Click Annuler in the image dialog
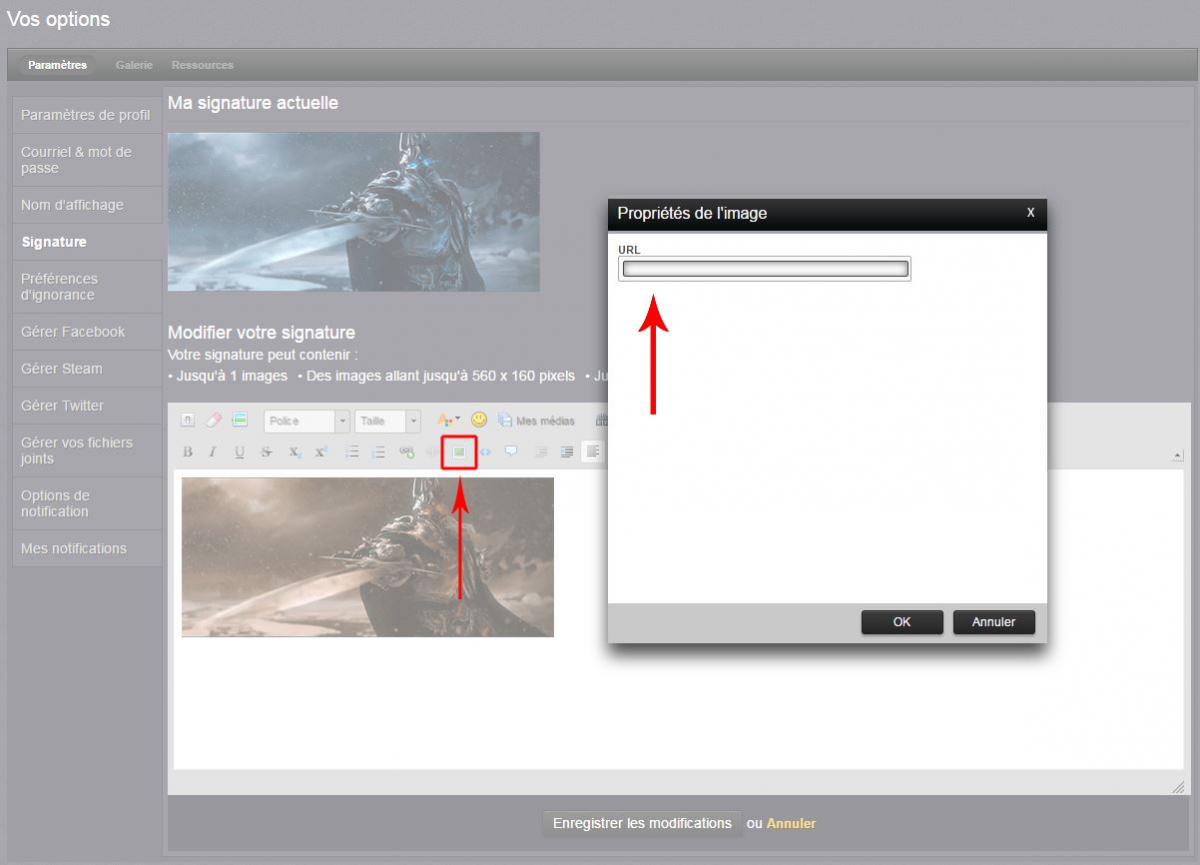1200x865 pixels. coord(994,622)
